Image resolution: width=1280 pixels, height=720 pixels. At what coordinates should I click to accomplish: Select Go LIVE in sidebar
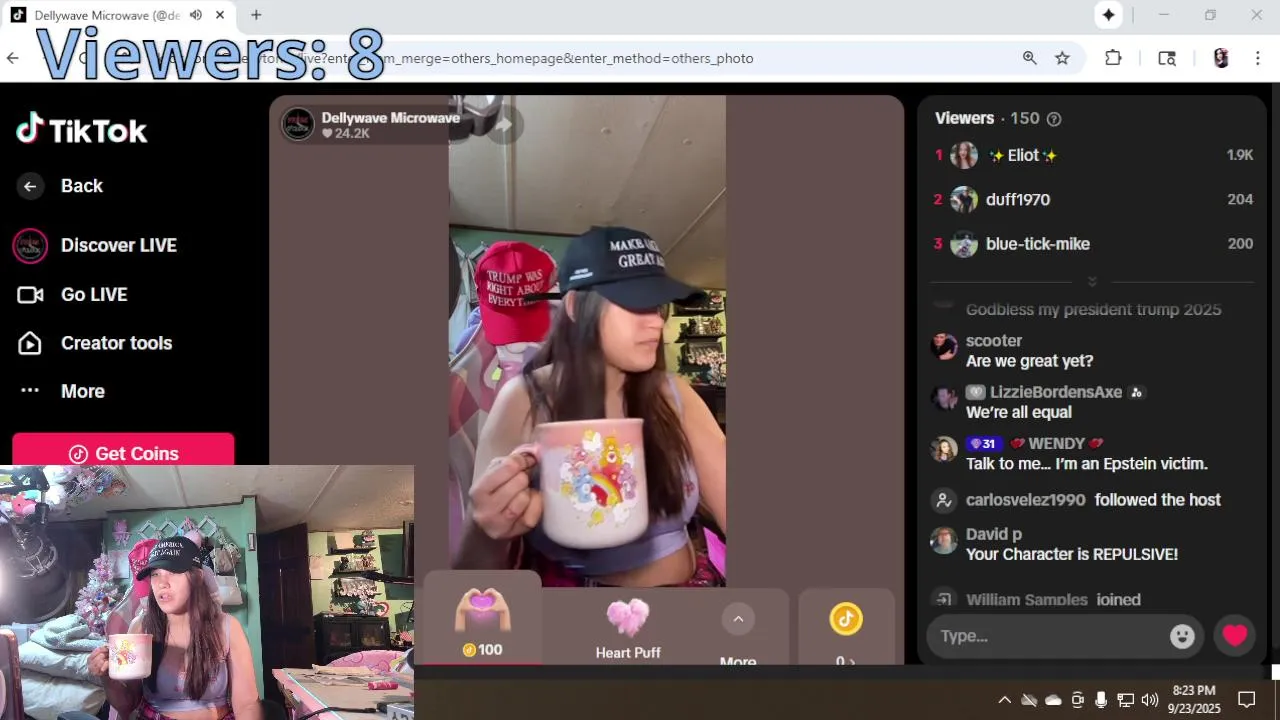(73, 294)
